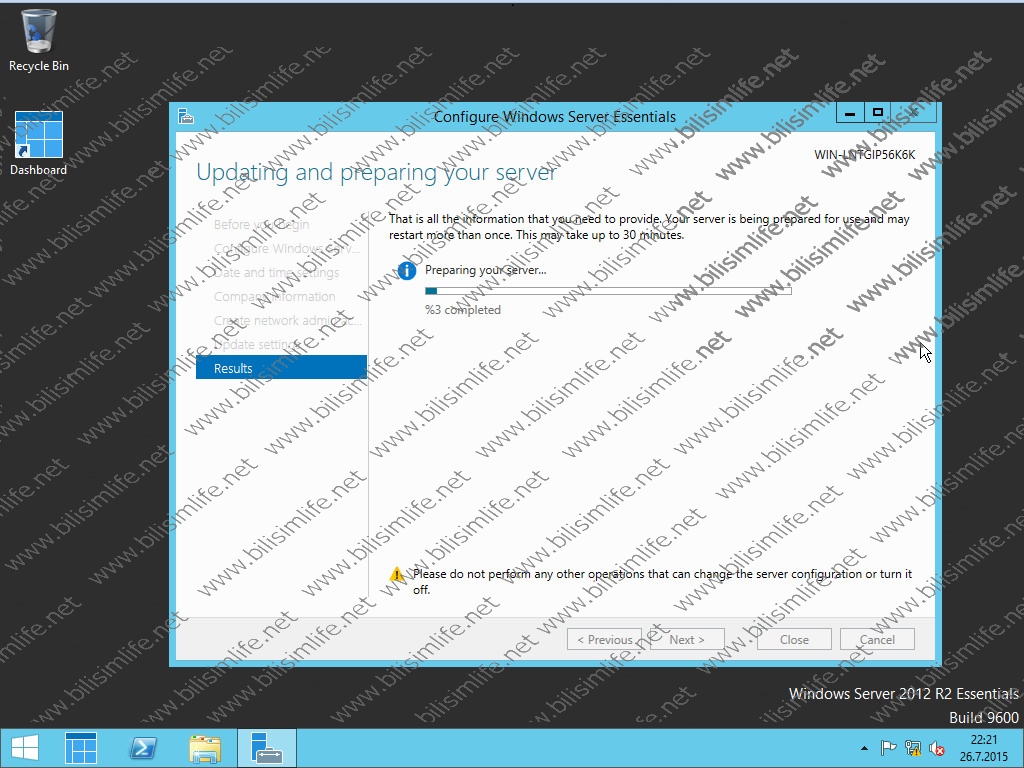Open the Recycle Bin desktop icon
Screen dimensions: 1024x768
tap(39, 40)
